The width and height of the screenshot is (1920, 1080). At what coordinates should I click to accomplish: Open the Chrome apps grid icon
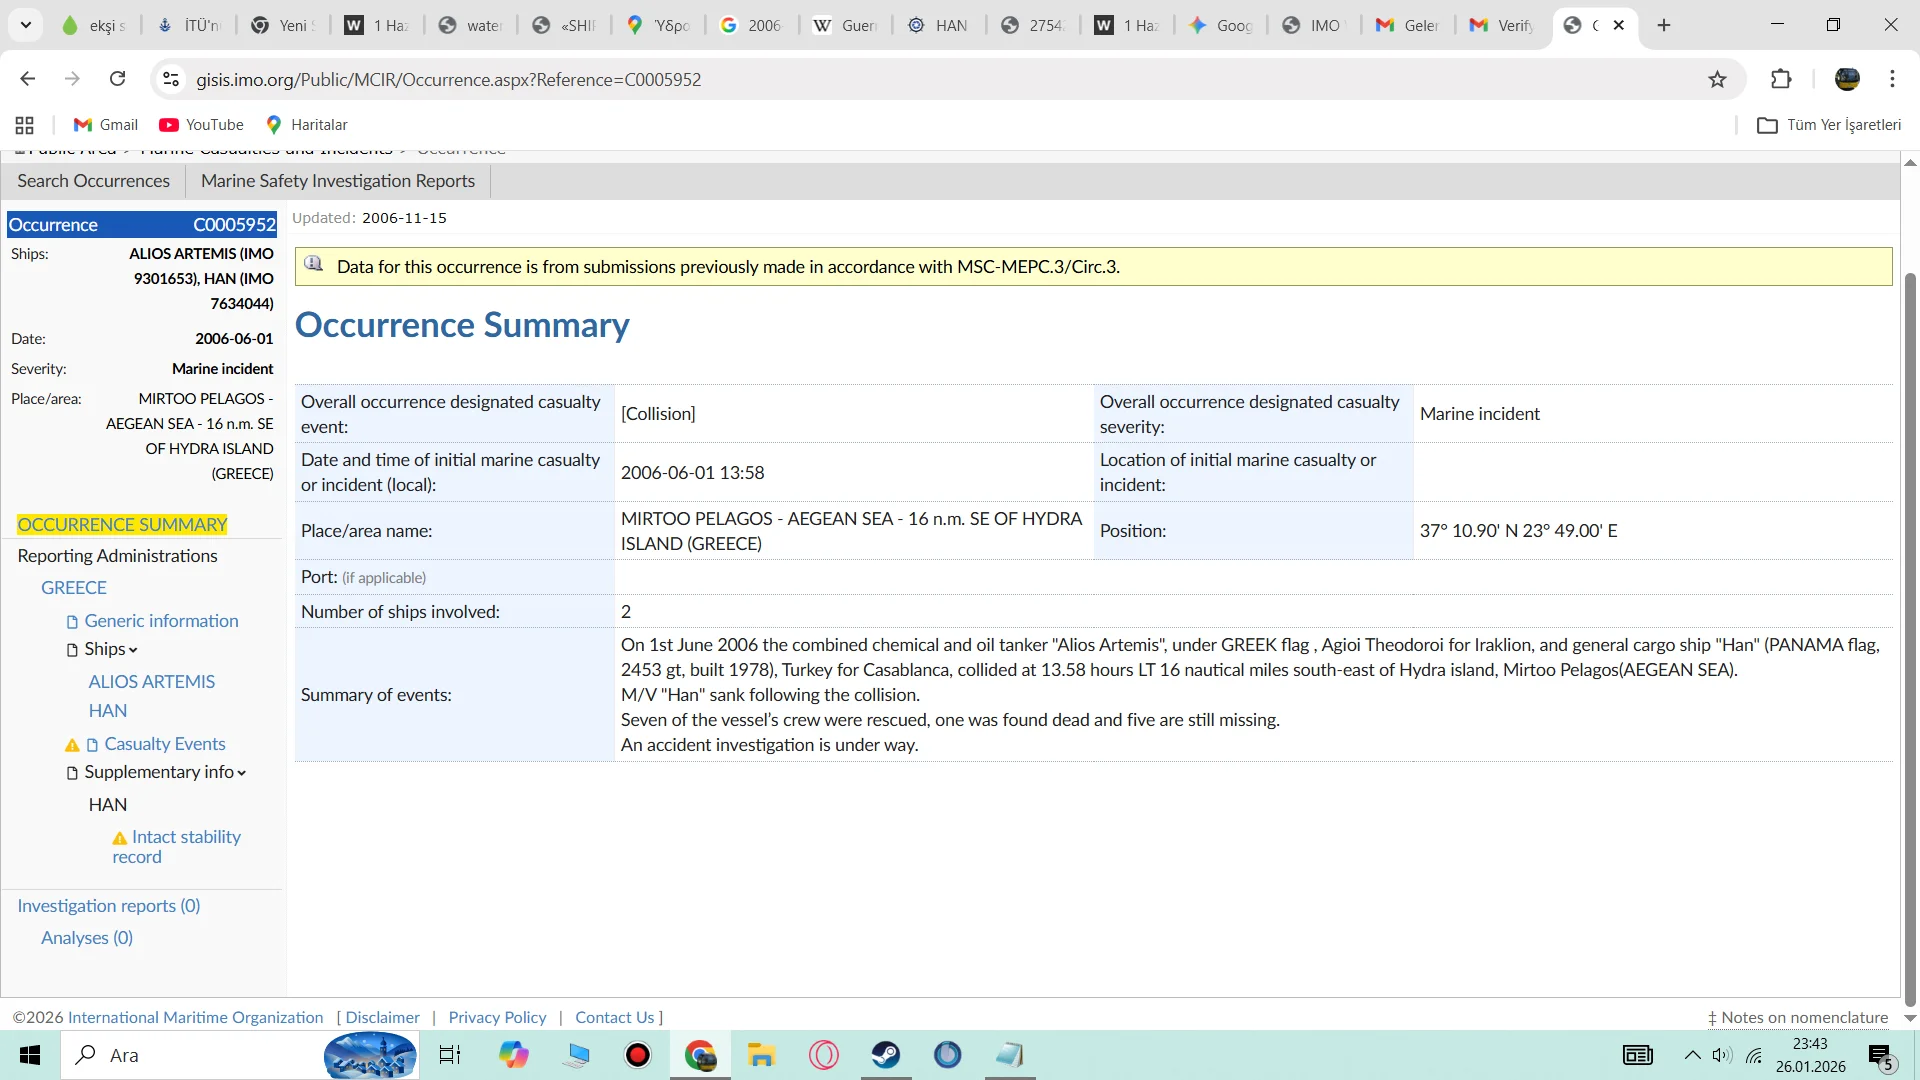25,125
